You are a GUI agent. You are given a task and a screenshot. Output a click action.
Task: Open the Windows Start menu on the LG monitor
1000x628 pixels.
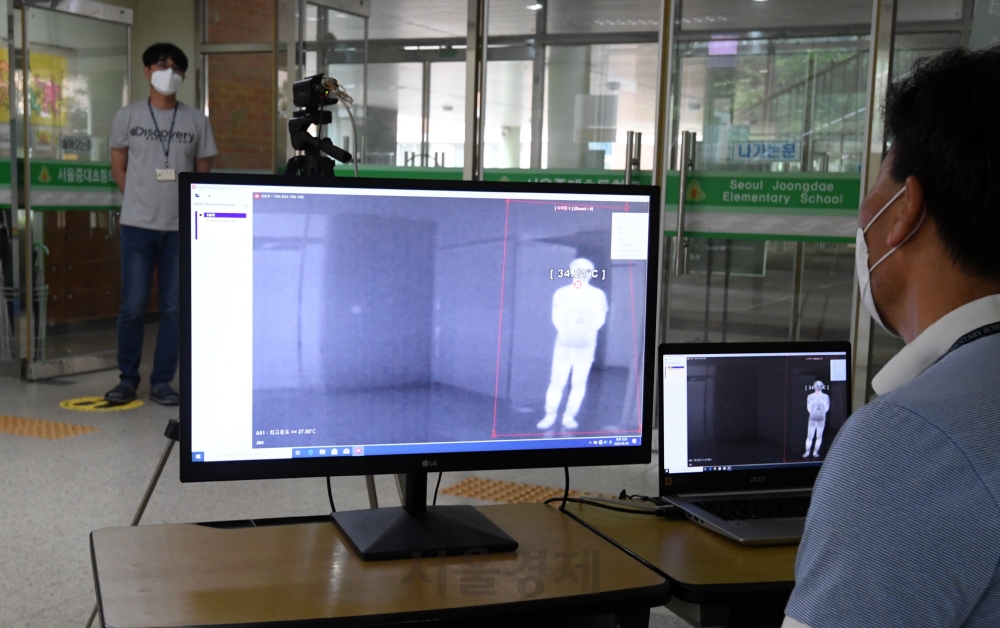point(198,456)
